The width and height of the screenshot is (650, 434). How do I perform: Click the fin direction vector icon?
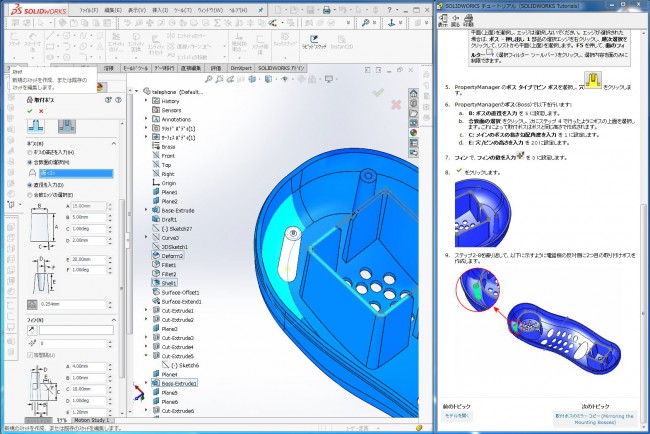32,330
